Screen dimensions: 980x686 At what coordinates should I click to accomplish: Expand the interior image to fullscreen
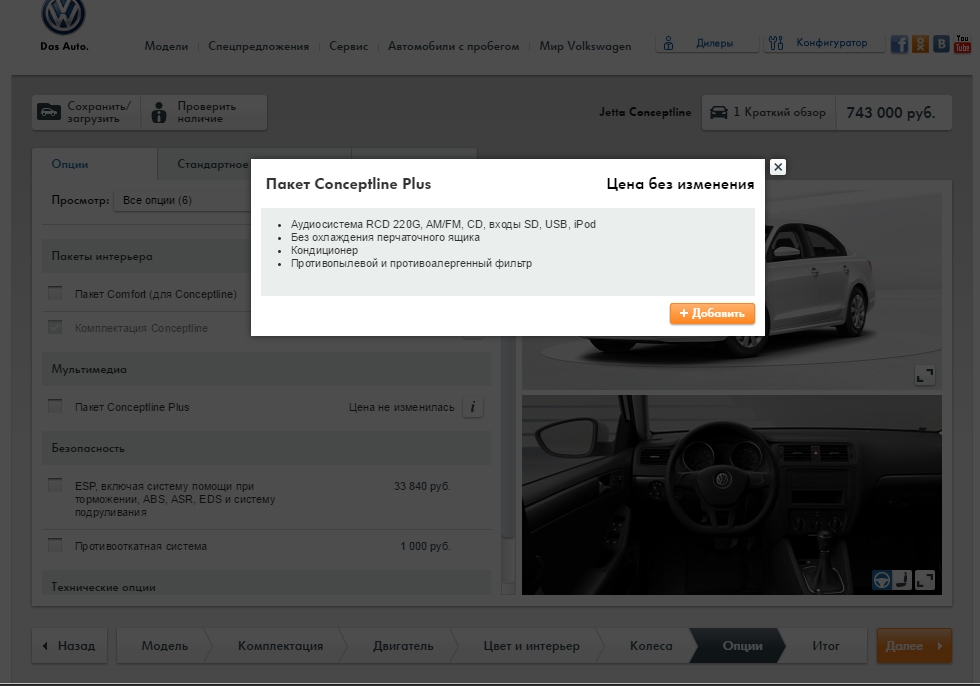[925, 580]
